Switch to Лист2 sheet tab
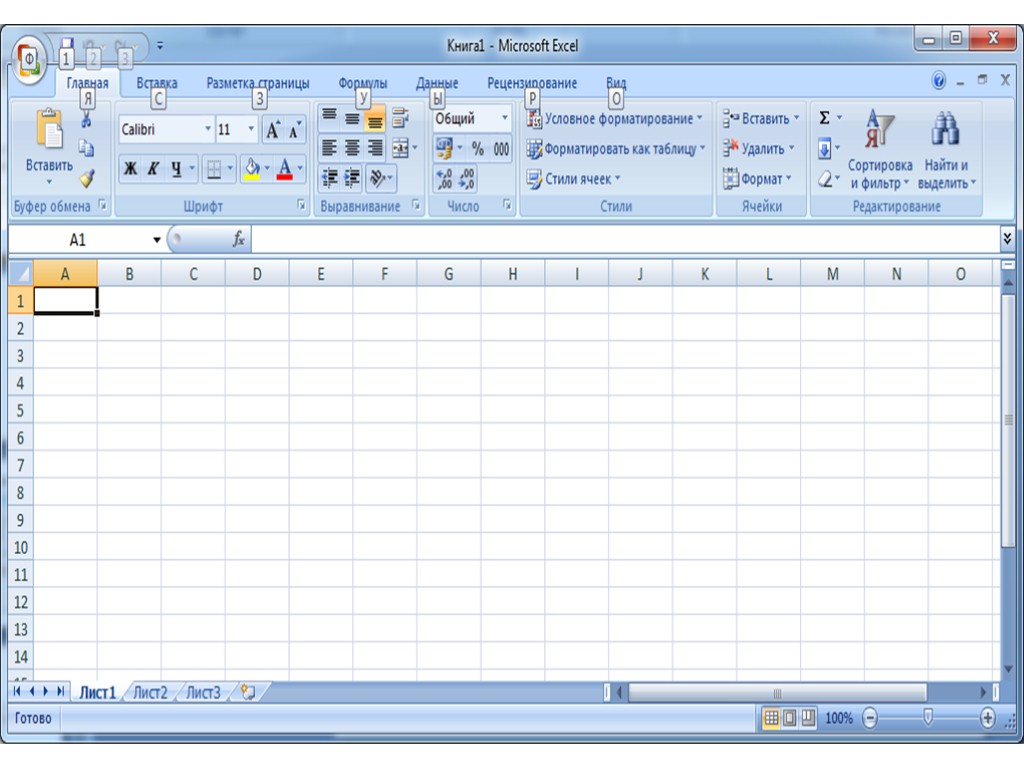Viewport: 1024px width, 768px height. 150,692
